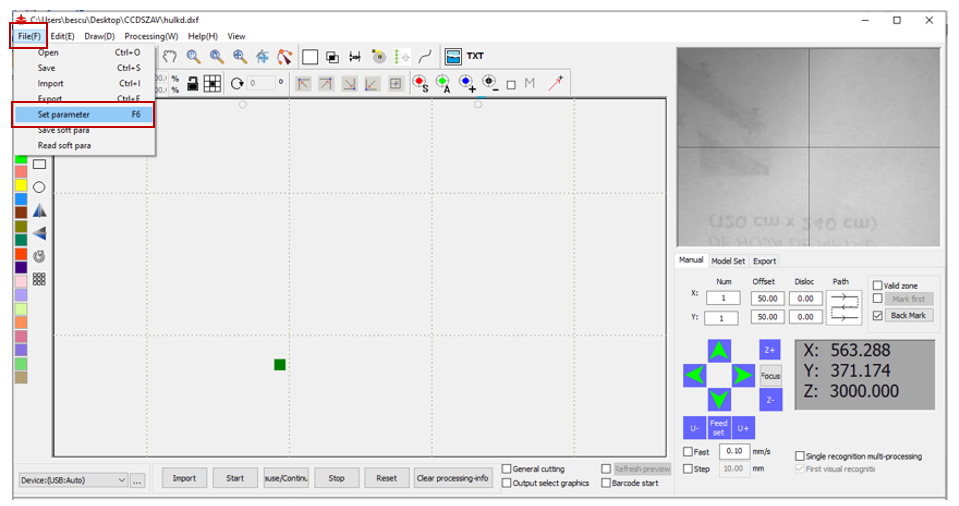Switch to the Model Set tab
959x506 pixels.
click(728, 261)
